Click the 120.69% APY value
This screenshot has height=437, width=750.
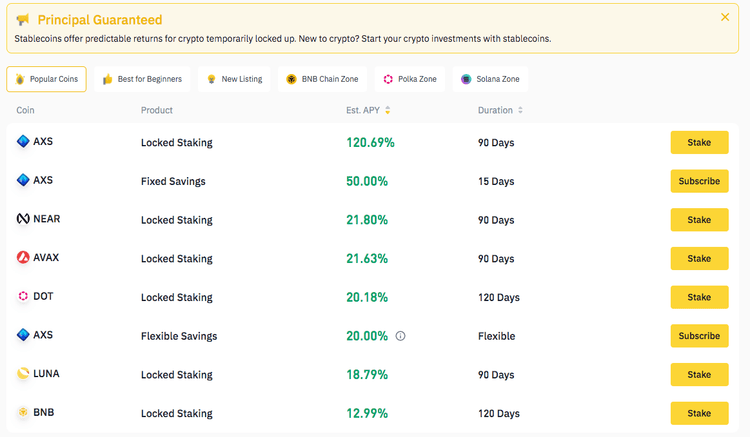[x=370, y=142]
